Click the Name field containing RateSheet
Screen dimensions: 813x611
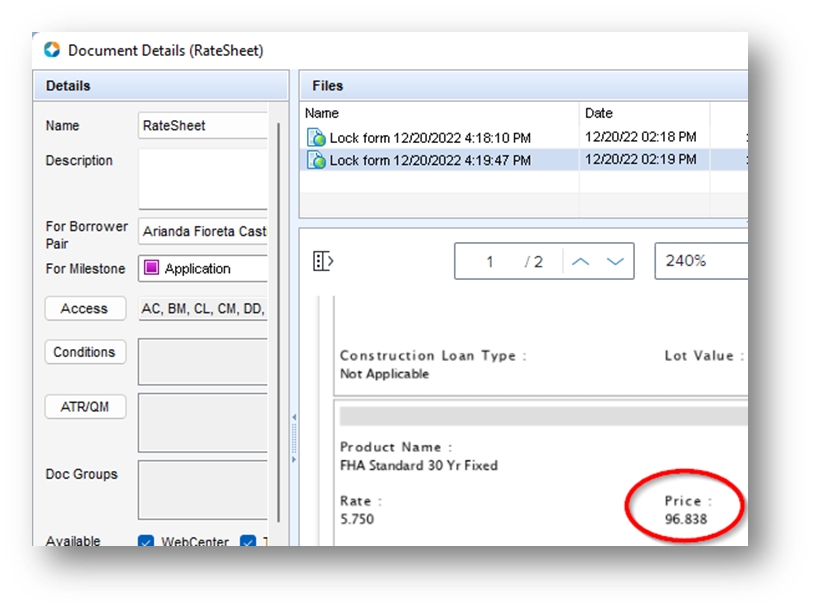203,126
